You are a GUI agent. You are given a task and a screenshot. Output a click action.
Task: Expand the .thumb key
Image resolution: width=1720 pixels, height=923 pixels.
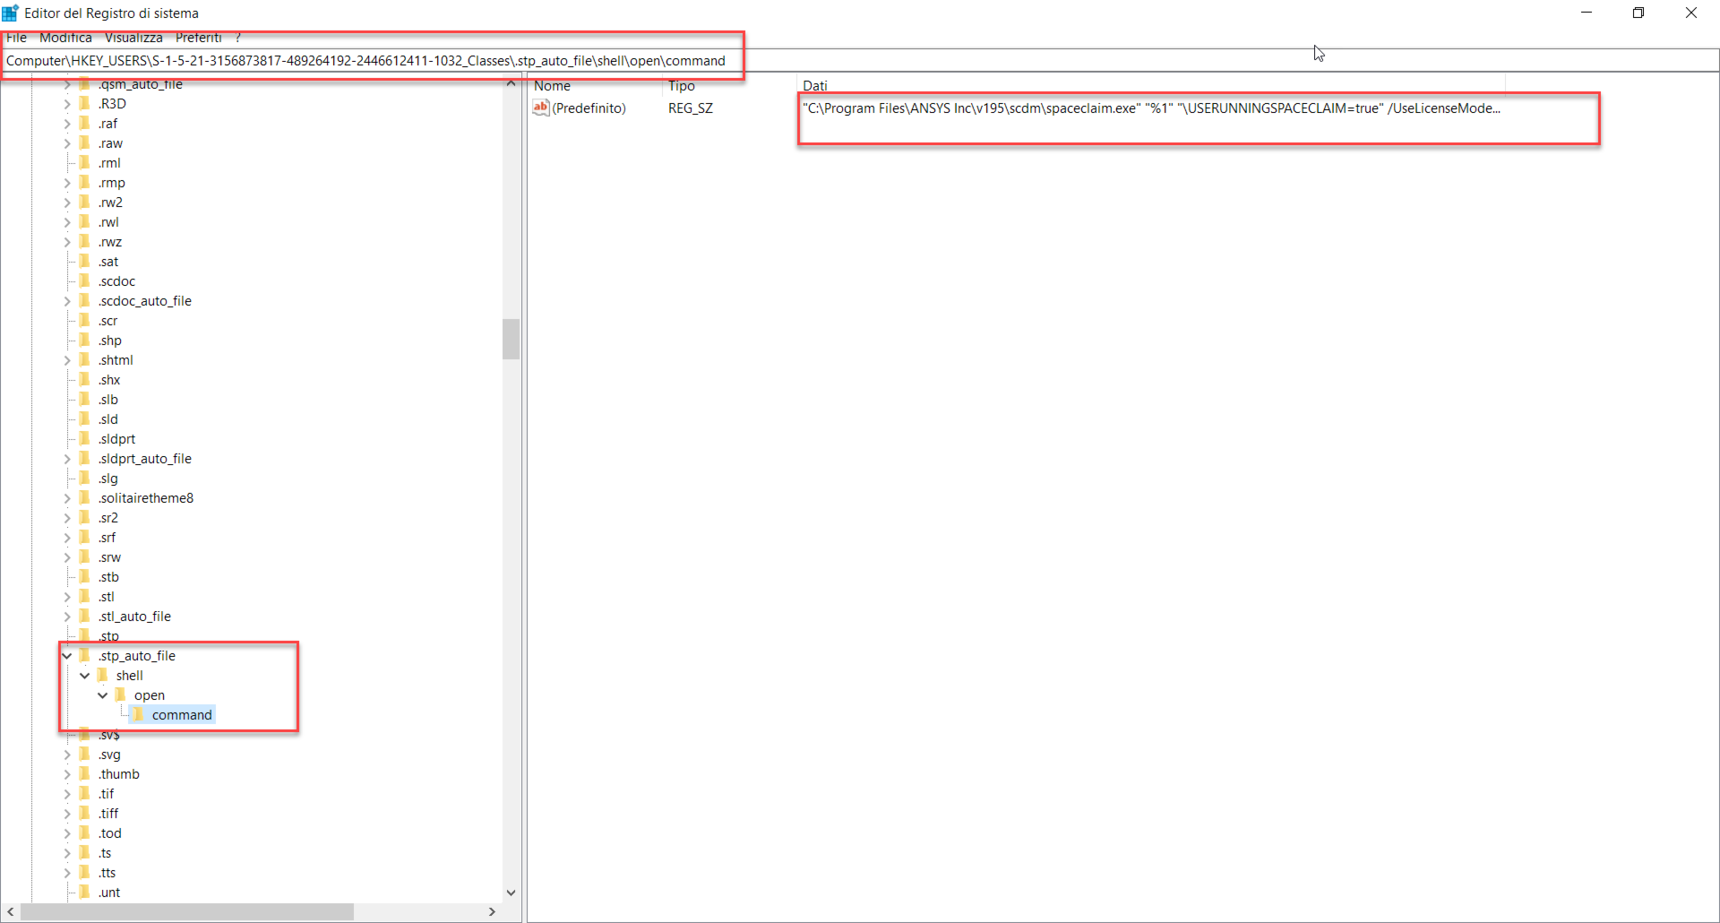67,774
